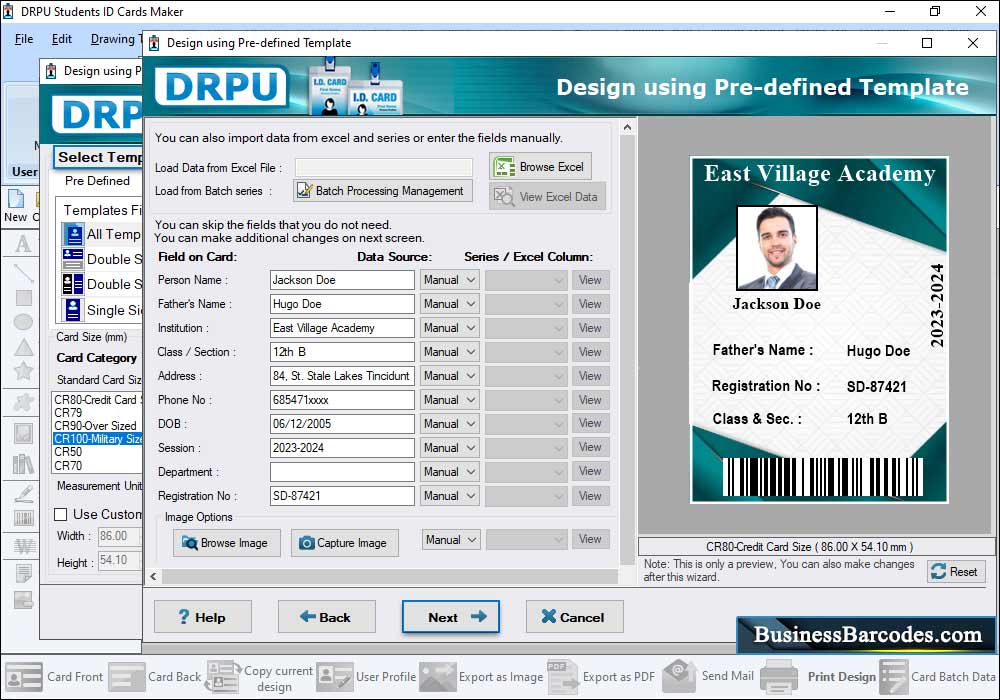The width and height of the screenshot is (1000, 700).
Task: Select the puzzle piece symbol tool
Action: pos(24,402)
